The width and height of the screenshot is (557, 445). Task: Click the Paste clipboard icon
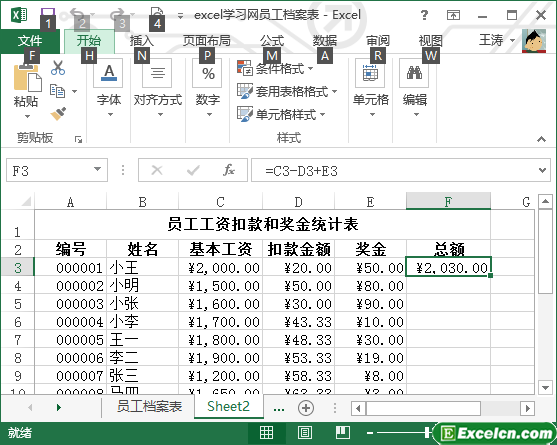27,77
